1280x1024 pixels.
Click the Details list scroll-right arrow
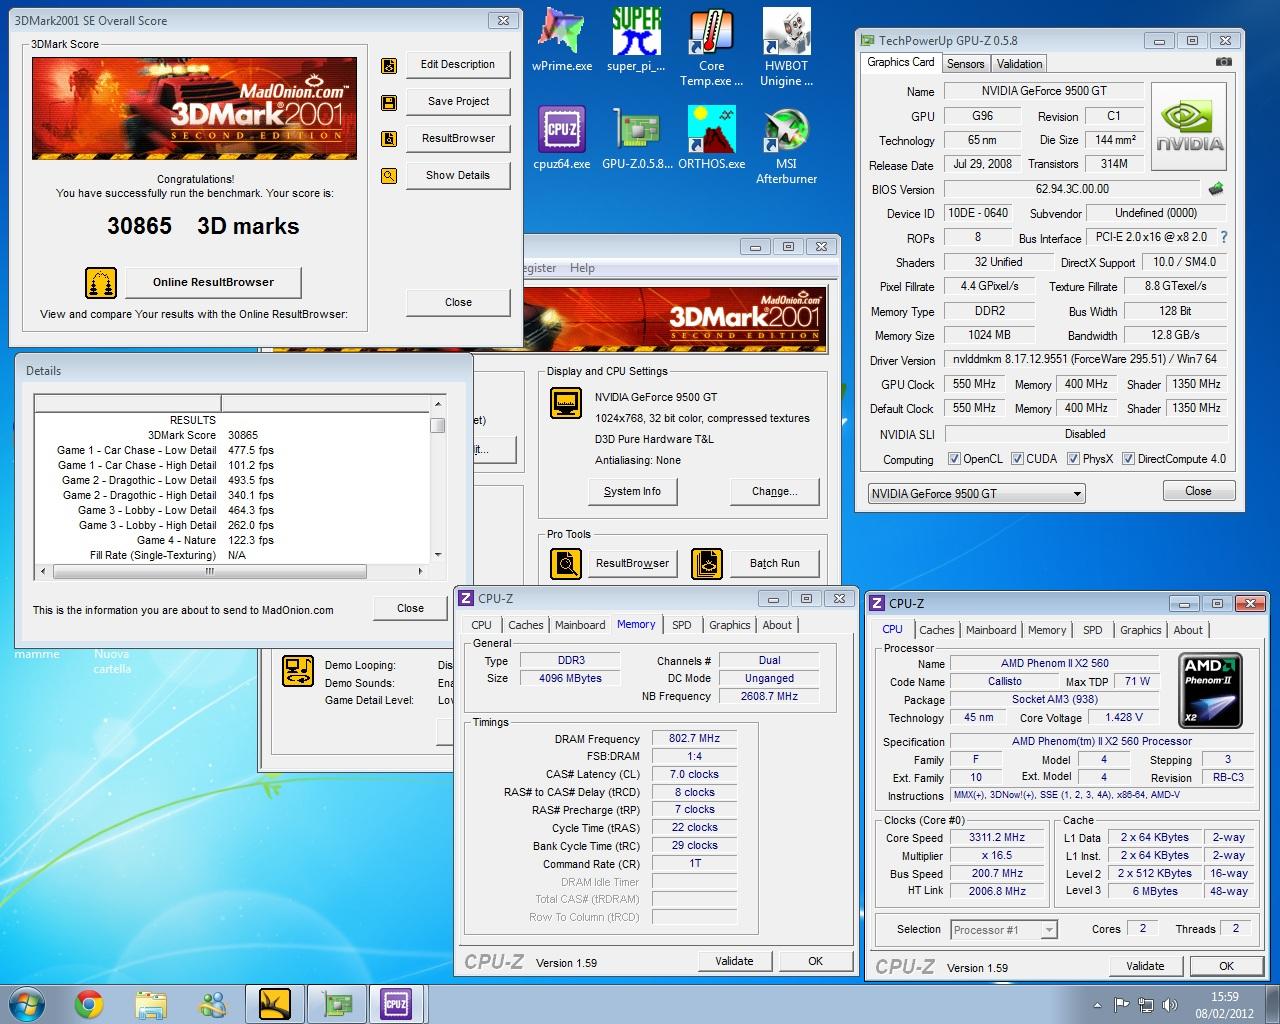[420, 571]
